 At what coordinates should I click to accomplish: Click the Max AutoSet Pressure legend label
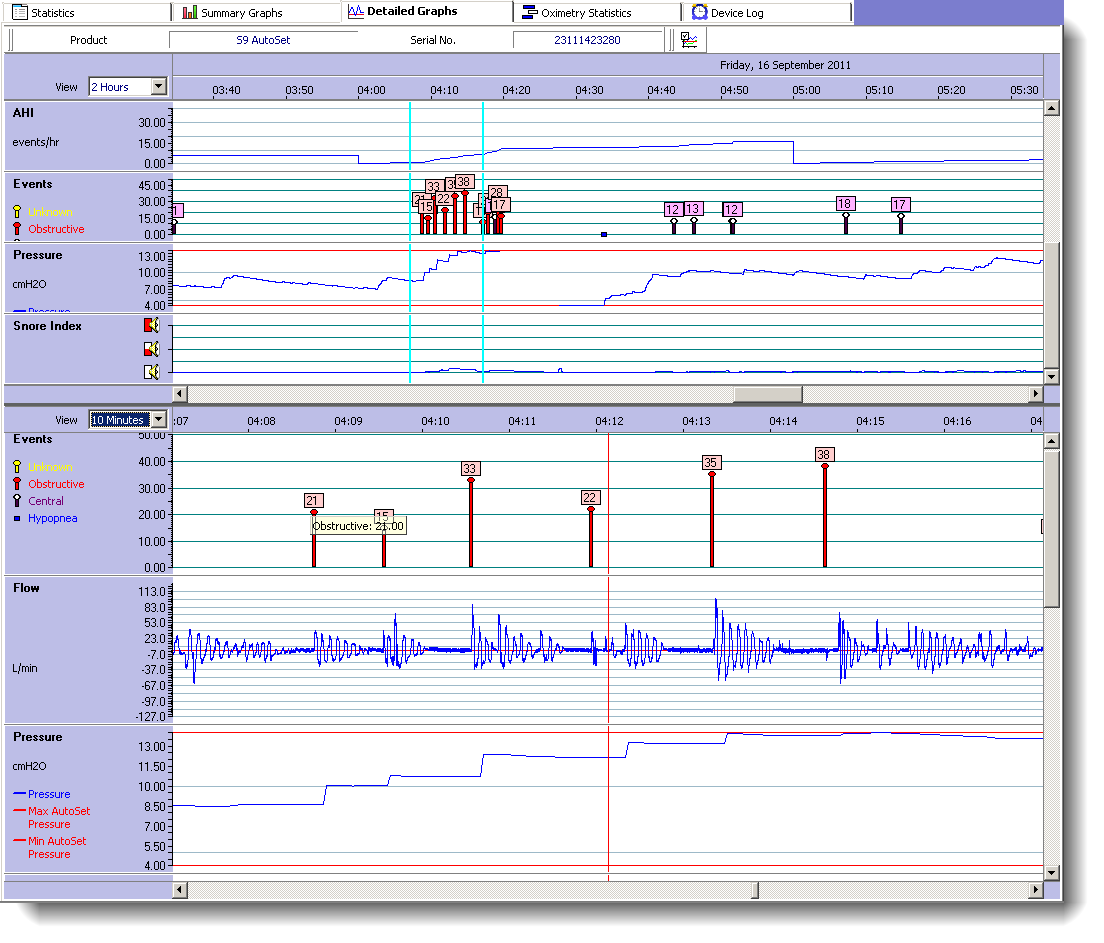[x=59, y=818]
